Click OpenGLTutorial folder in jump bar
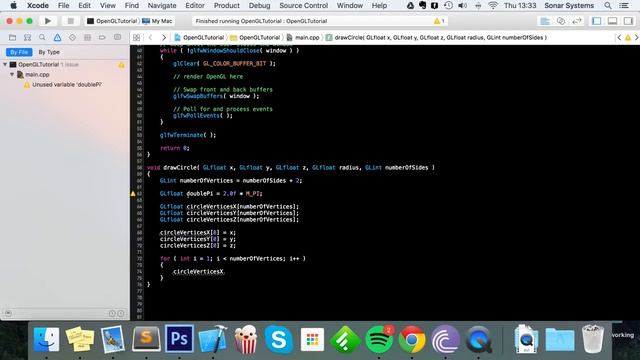The height and width of the screenshot is (360, 640). point(255,38)
